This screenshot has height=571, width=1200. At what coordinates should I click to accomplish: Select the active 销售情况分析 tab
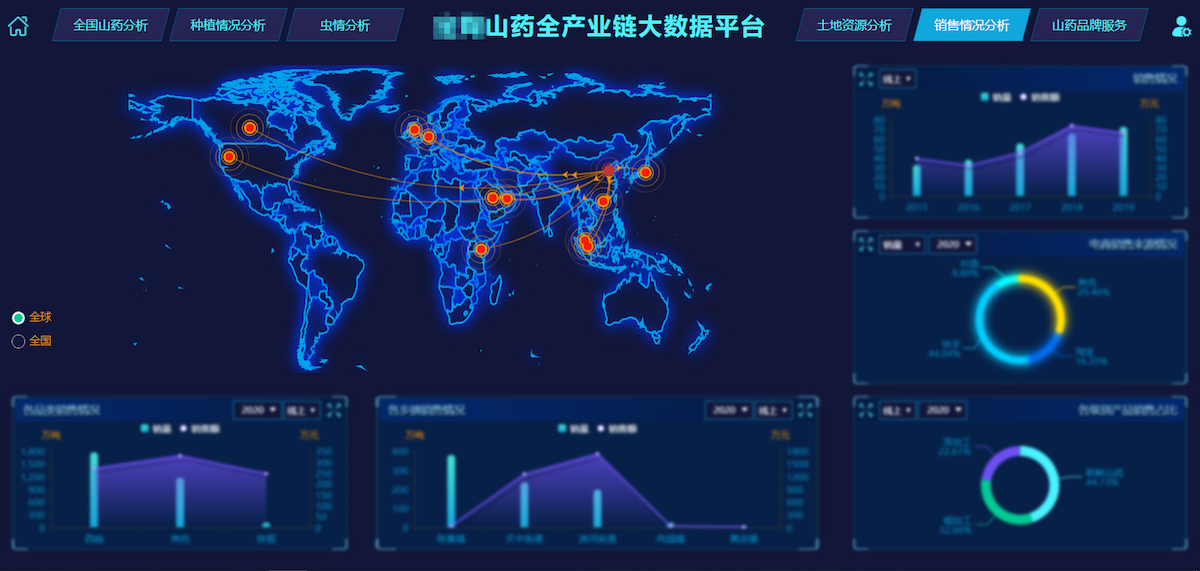pyautogui.click(x=971, y=26)
